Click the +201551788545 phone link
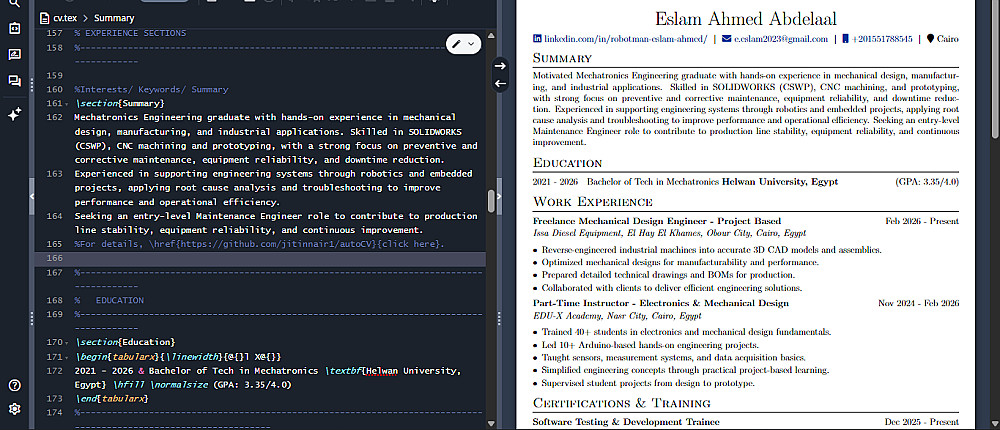 pyautogui.click(x=881, y=39)
